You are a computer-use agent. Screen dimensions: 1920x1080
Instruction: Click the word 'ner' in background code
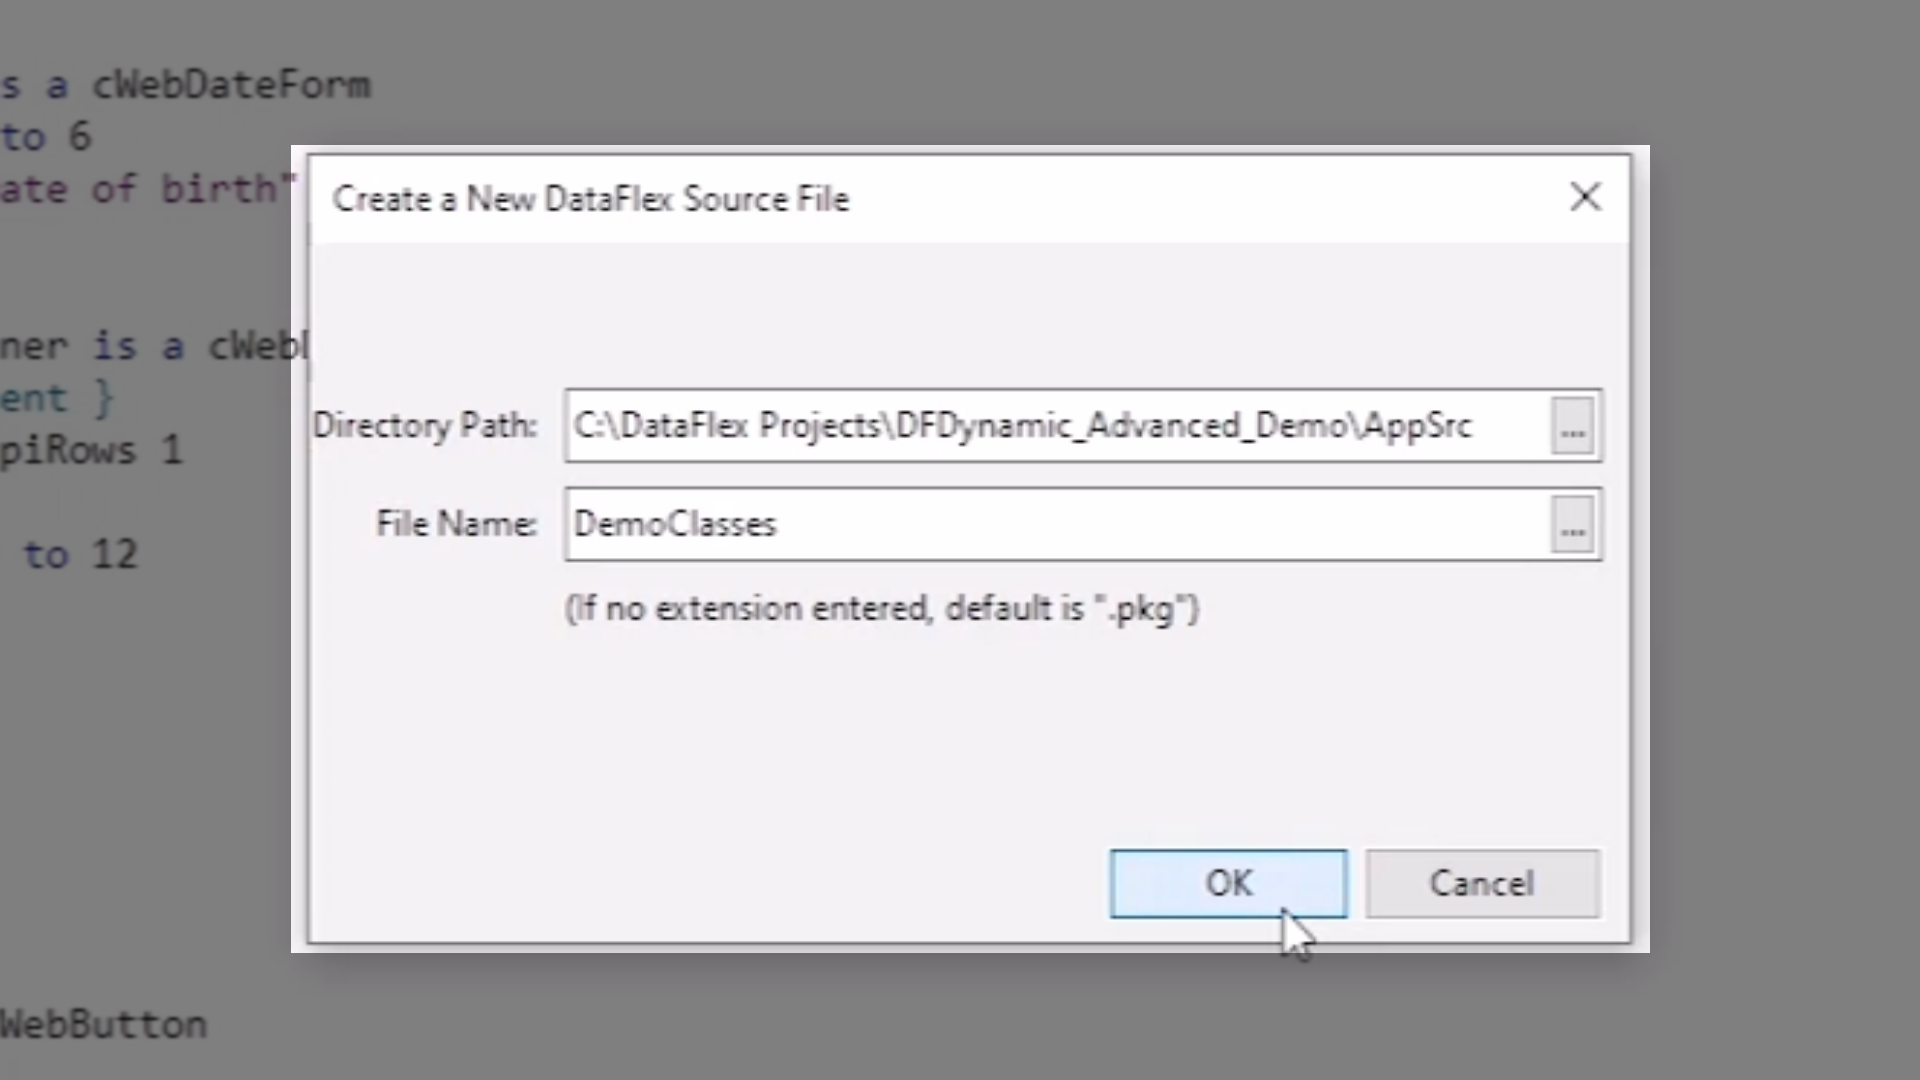pos(33,346)
